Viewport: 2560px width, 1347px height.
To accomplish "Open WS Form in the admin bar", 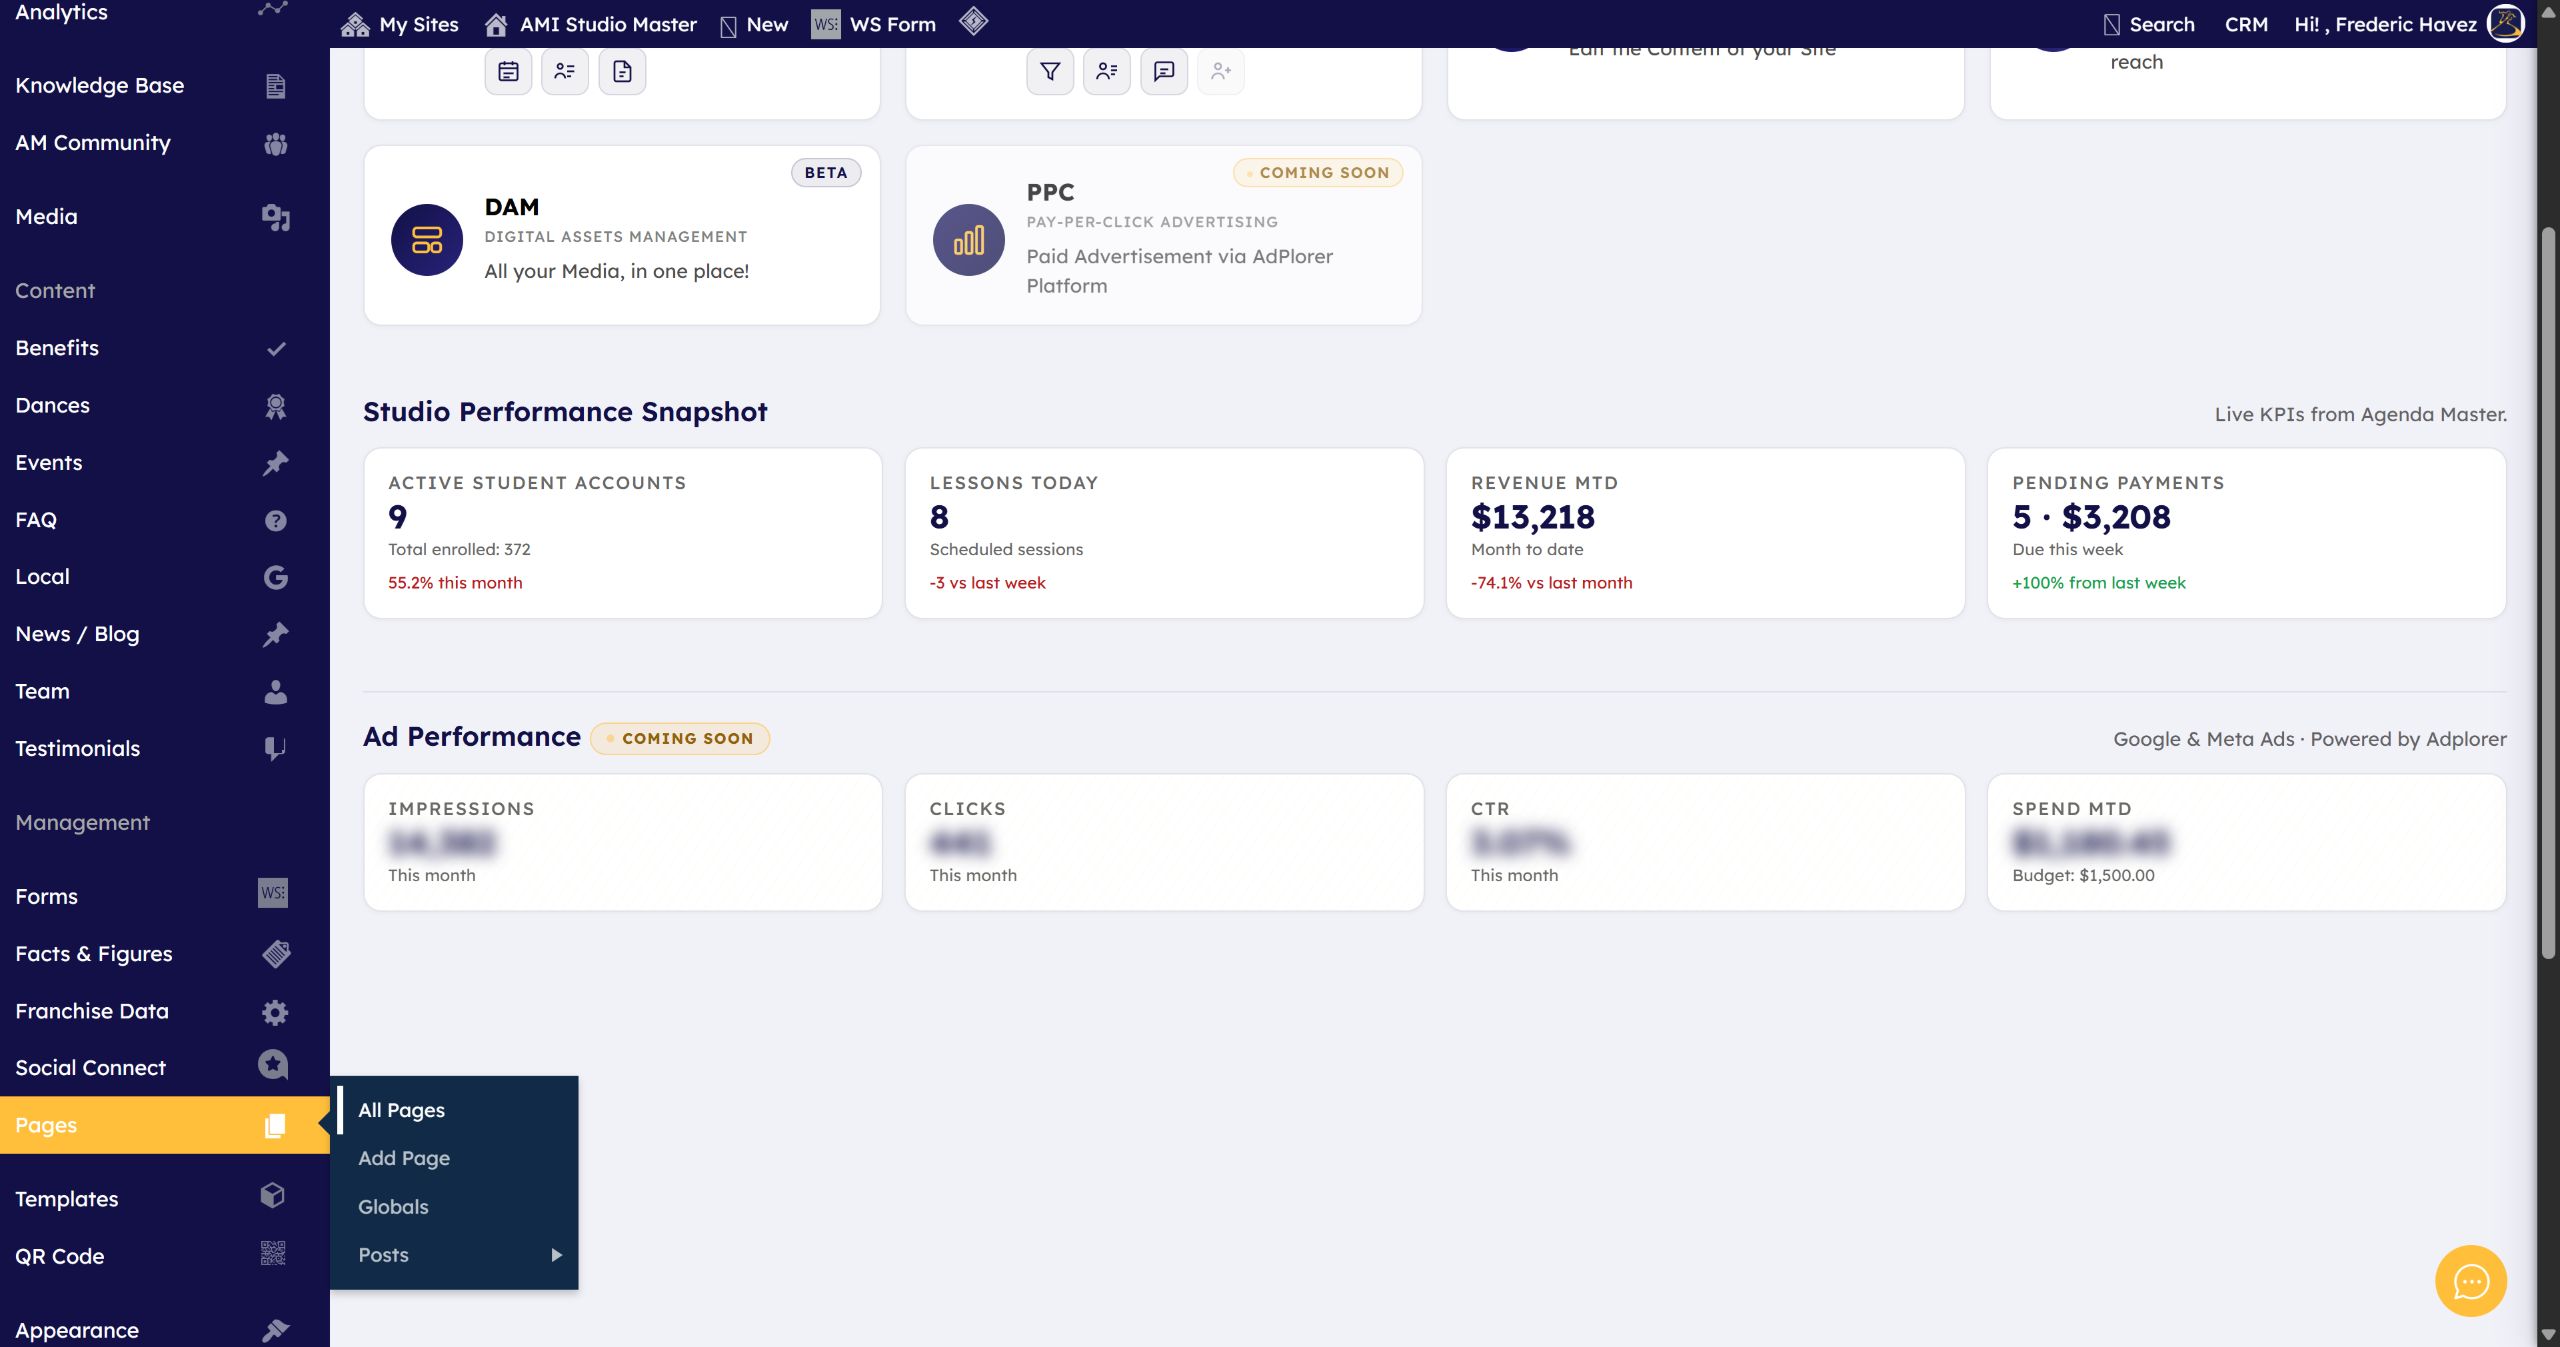I will click(874, 24).
